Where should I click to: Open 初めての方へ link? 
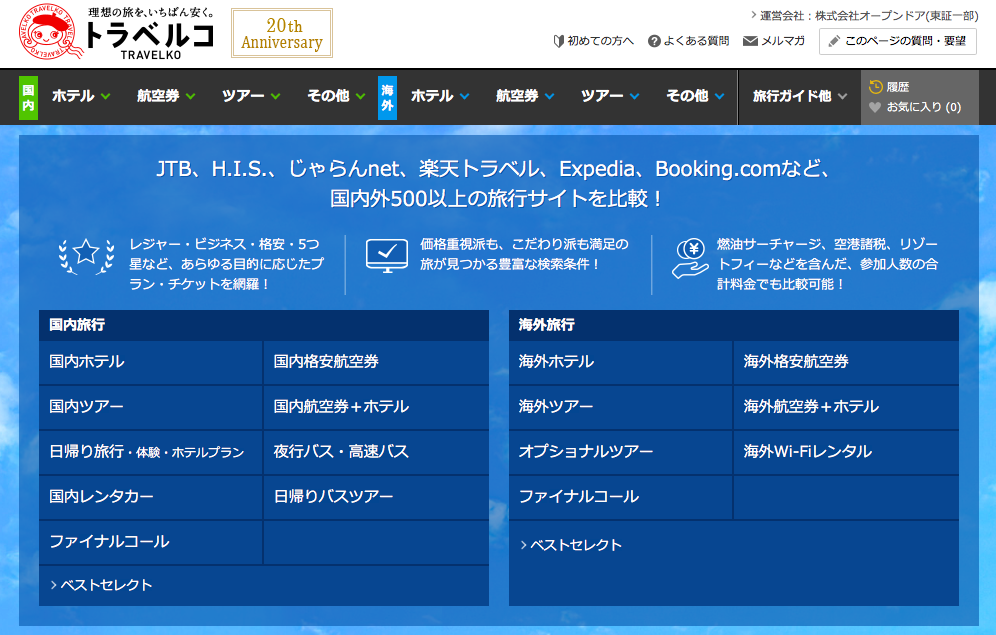(600, 41)
